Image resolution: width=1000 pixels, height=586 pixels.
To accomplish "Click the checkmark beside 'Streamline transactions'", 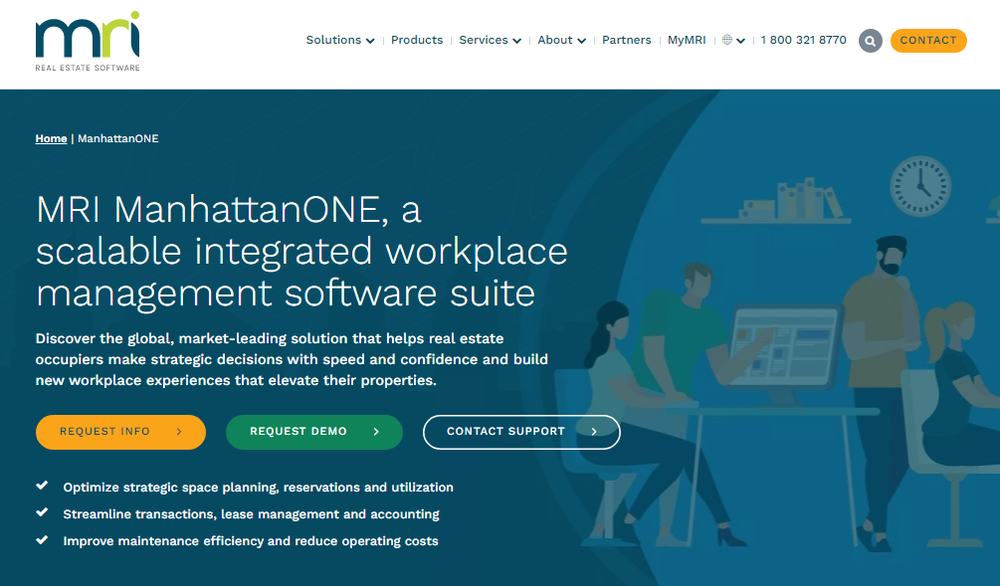I will point(42,513).
